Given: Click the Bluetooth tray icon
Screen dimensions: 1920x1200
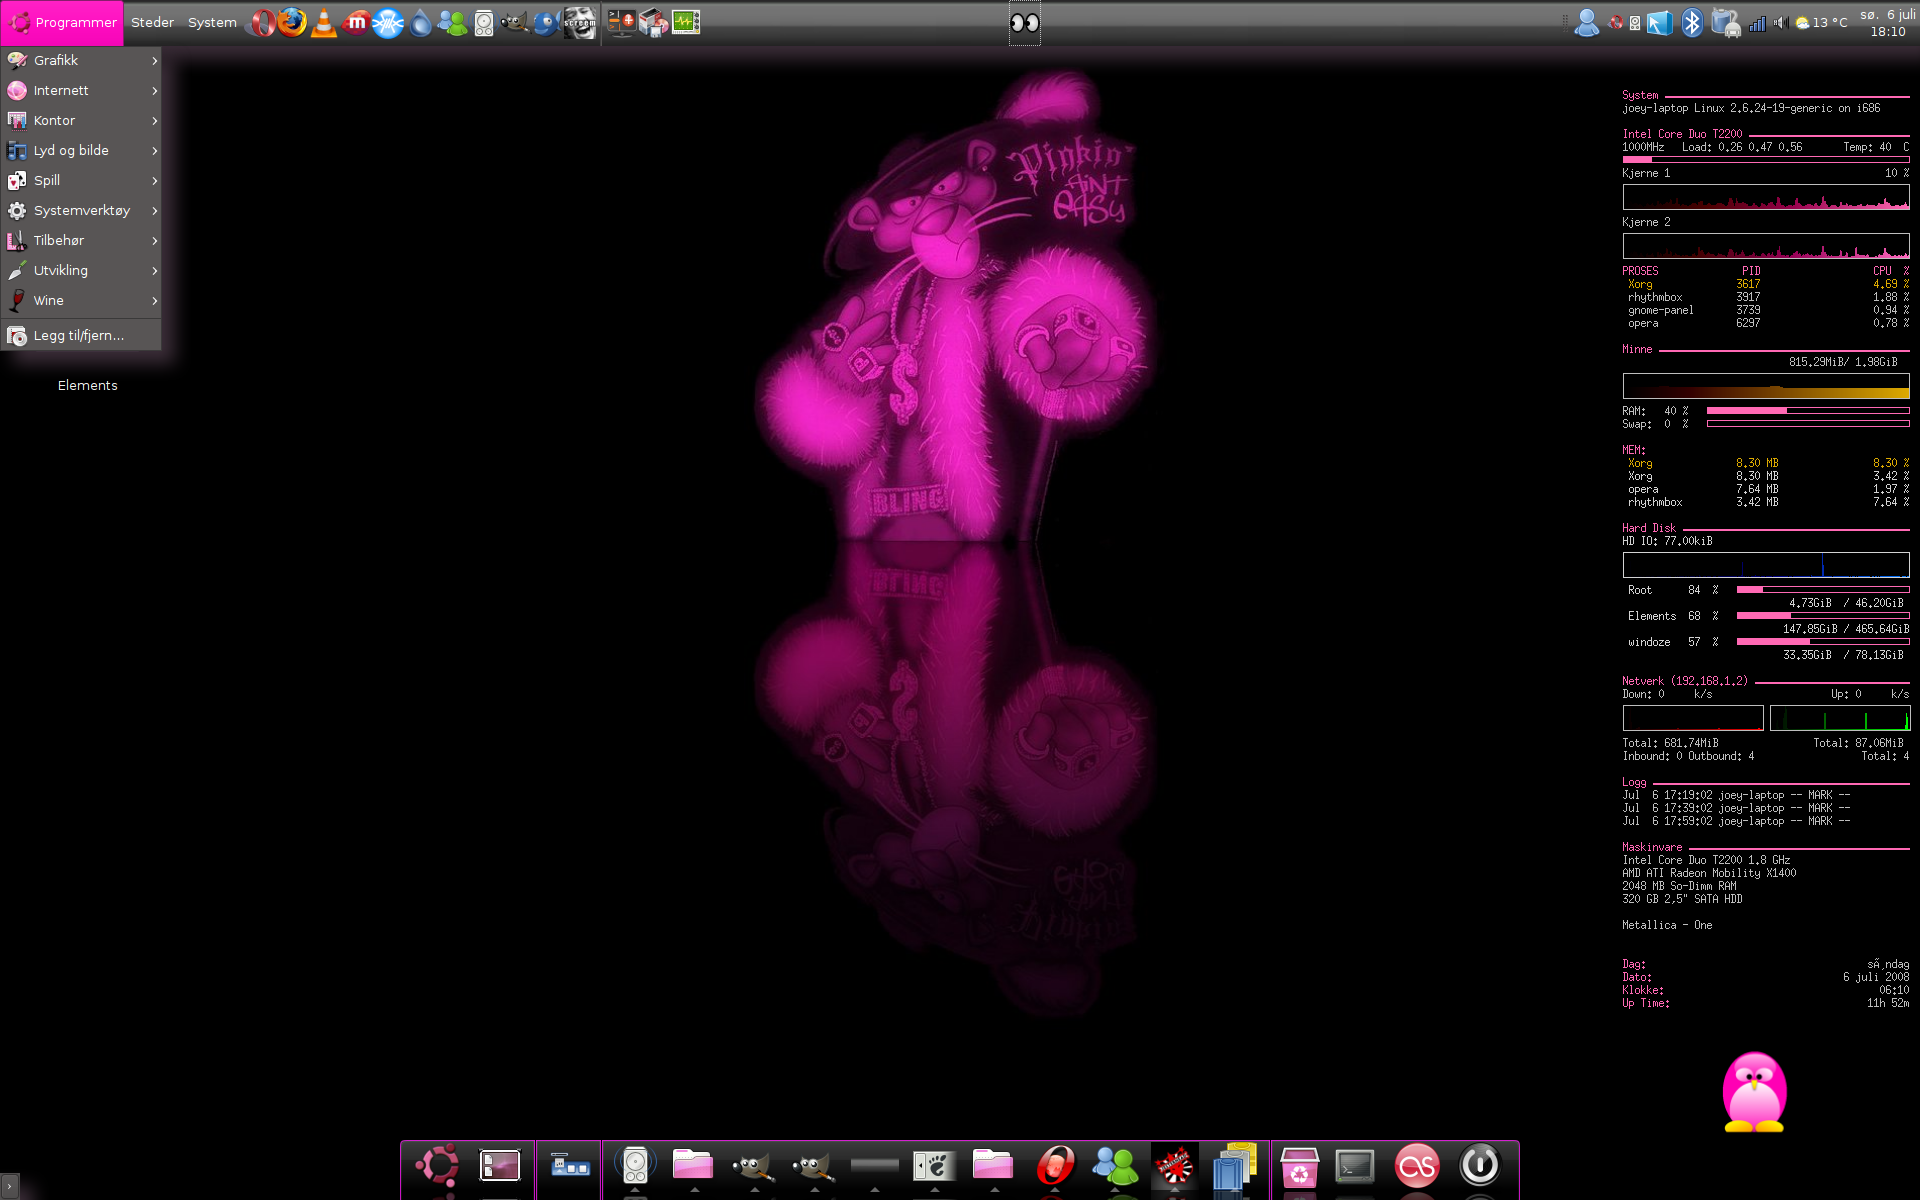Looking at the screenshot, I should coord(1692,22).
